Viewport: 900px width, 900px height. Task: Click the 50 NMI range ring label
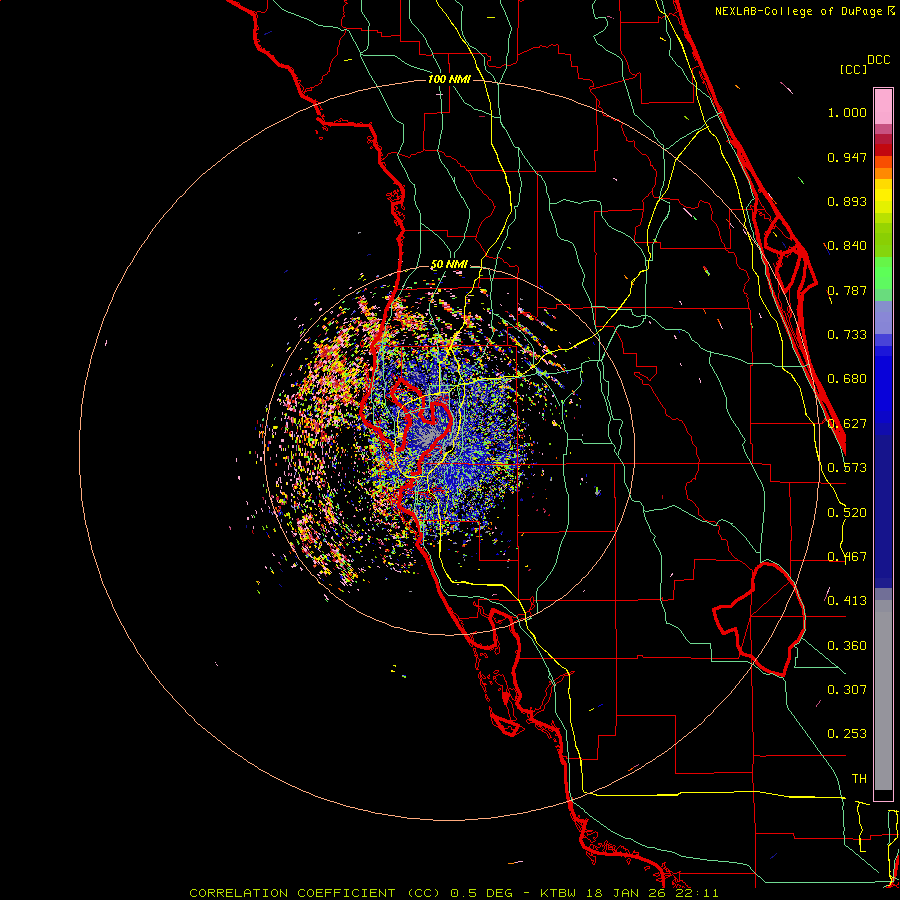(x=449, y=264)
